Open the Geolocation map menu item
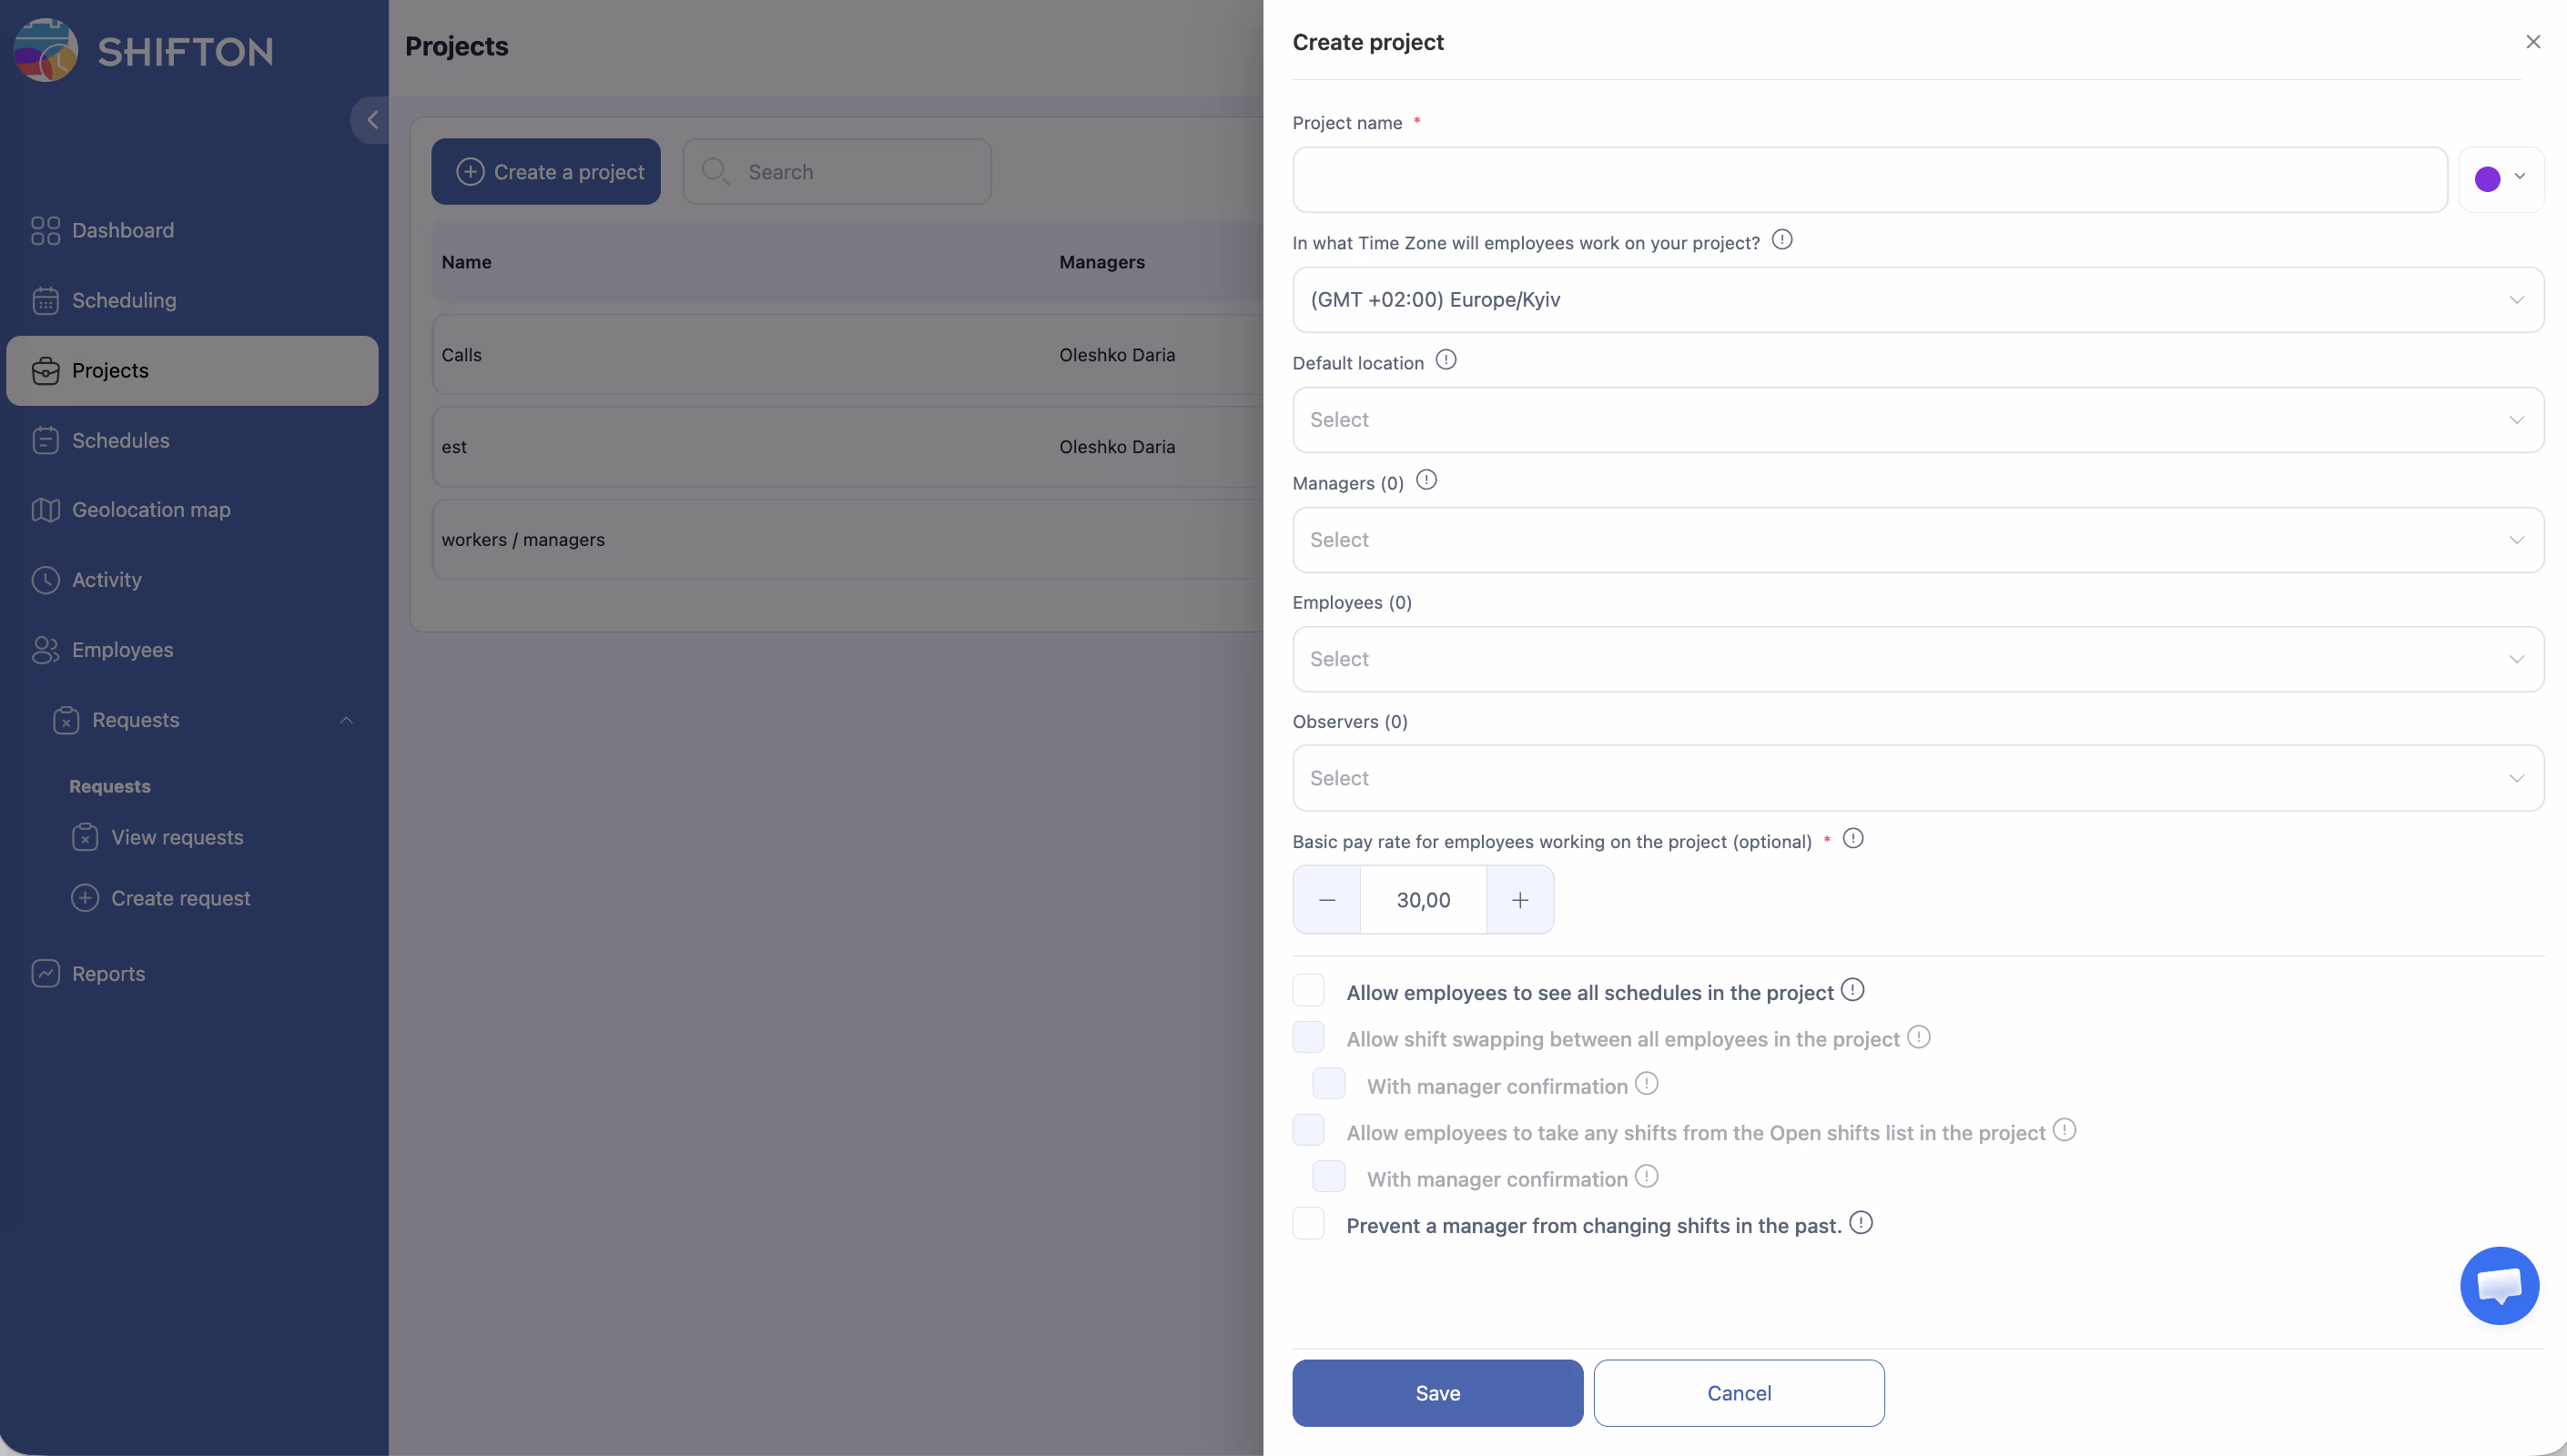This screenshot has height=1456, width=2567. pos(150,510)
